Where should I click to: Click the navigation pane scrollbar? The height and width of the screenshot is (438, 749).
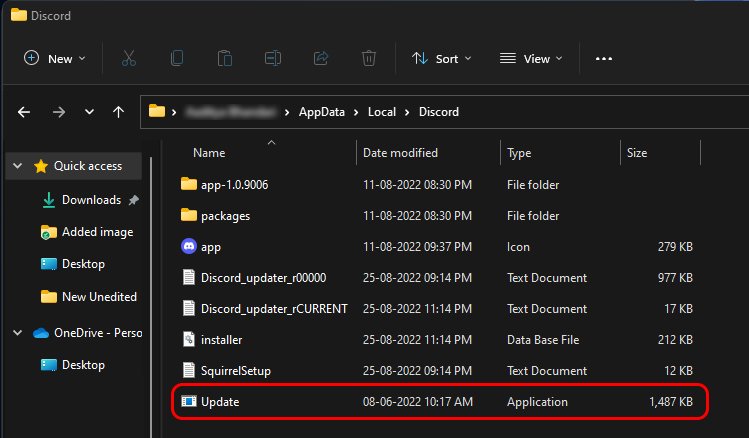151,296
